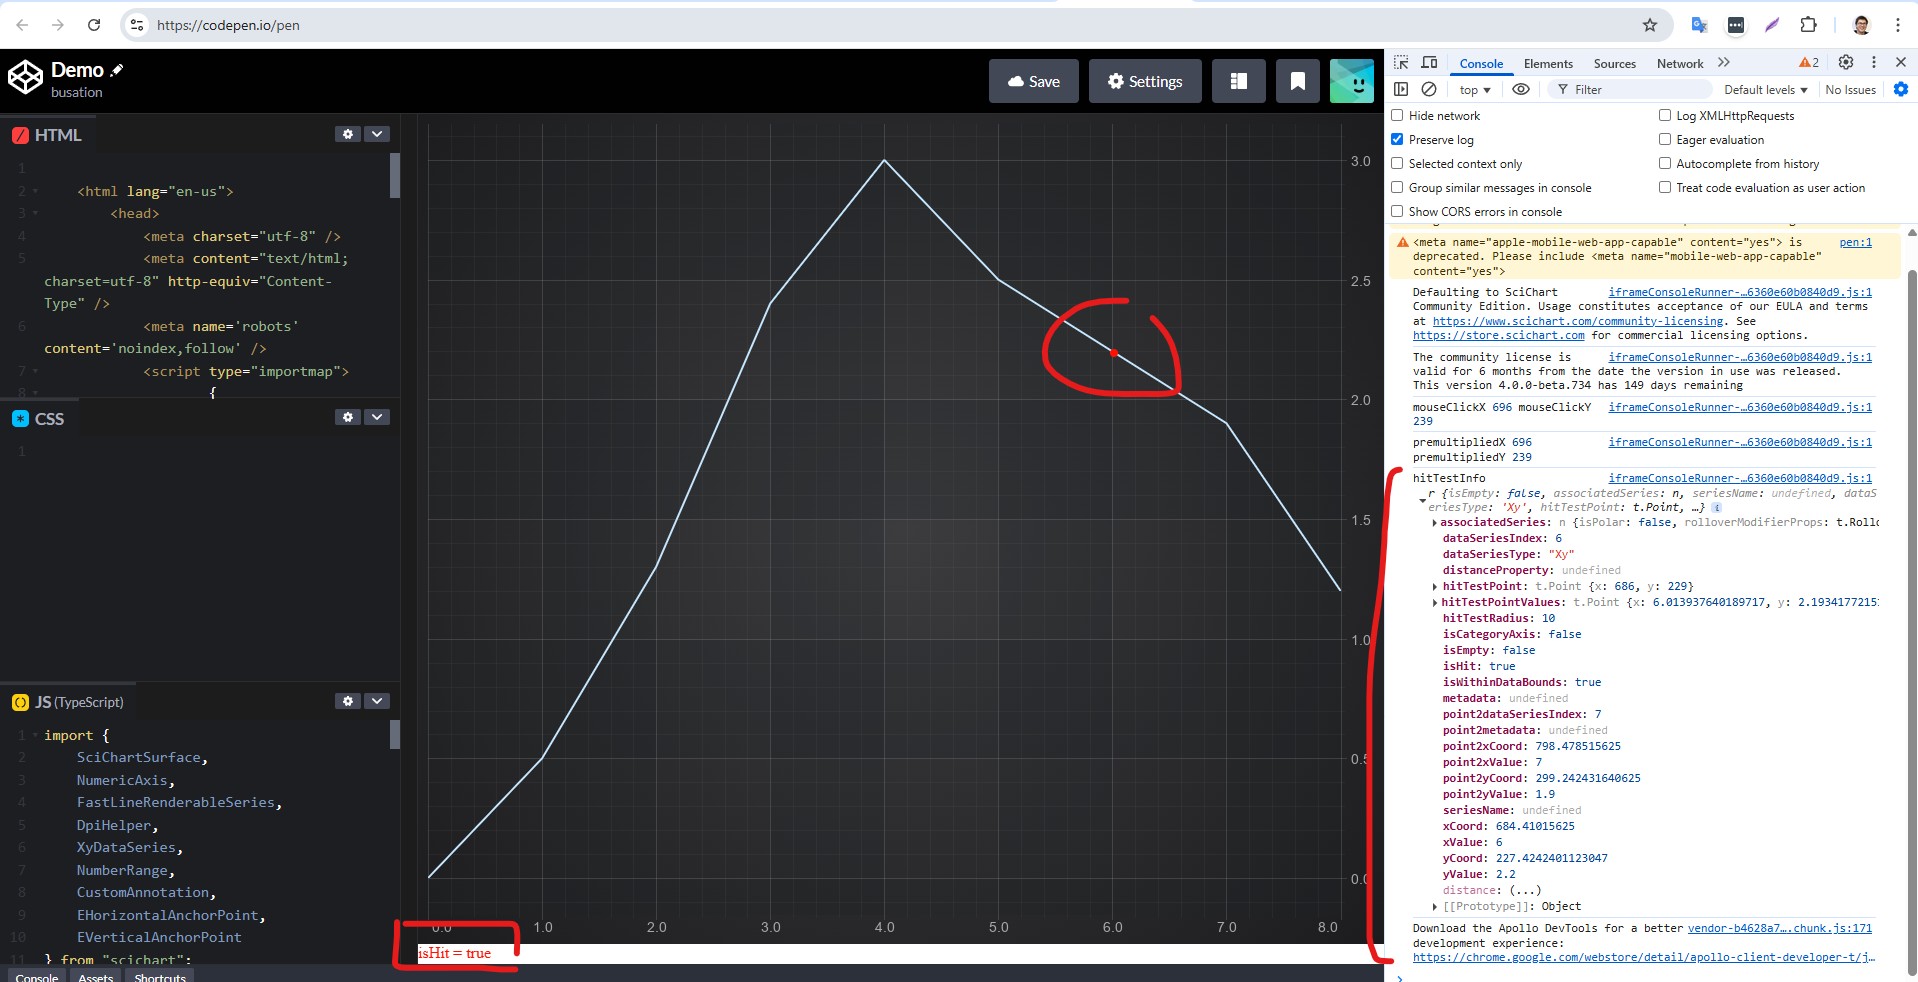Toggle the device toolbar icon in DevTools
Screen dimensions: 1918x982
[1429, 62]
